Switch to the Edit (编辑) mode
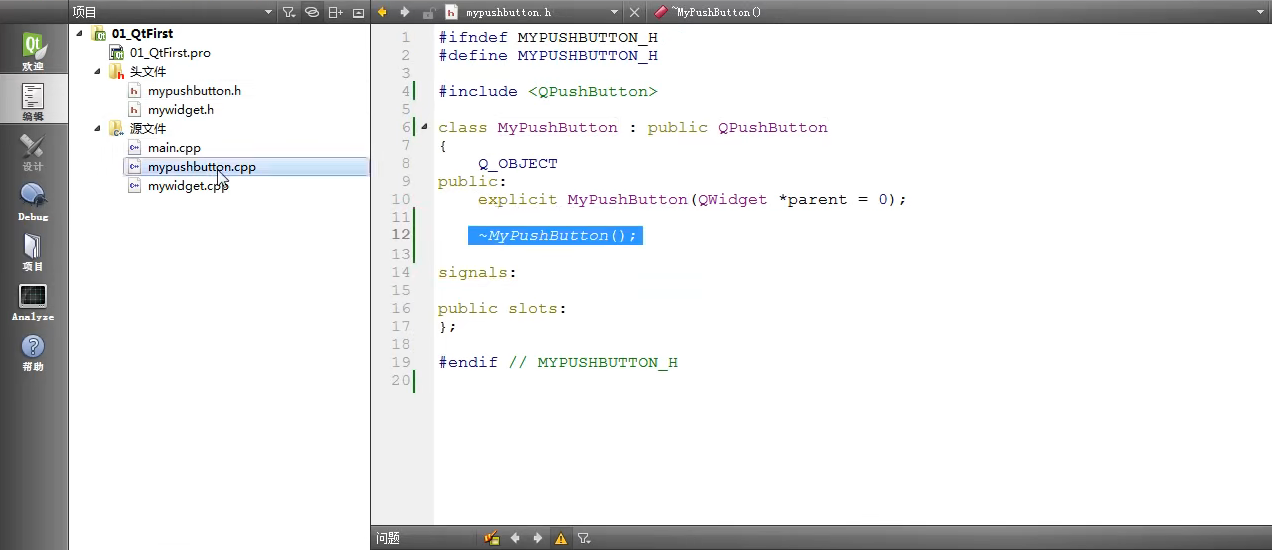Viewport: 1272px width, 550px height. pos(33,101)
